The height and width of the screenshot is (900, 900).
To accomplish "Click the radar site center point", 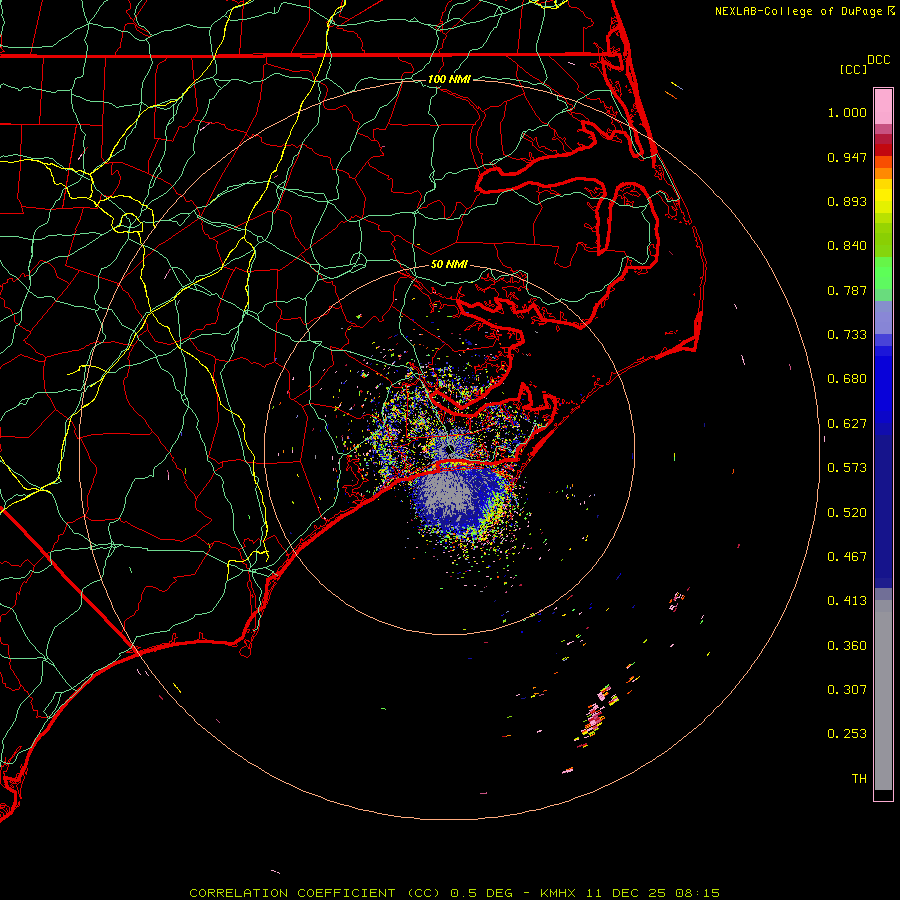I will (449, 449).
